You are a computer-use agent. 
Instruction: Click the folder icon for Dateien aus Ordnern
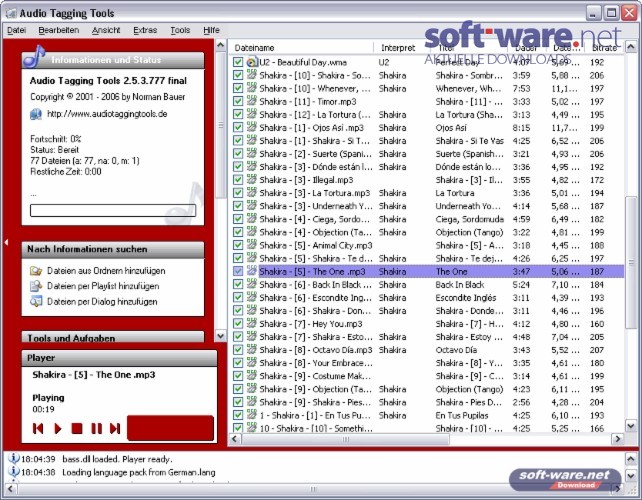coord(36,271)
